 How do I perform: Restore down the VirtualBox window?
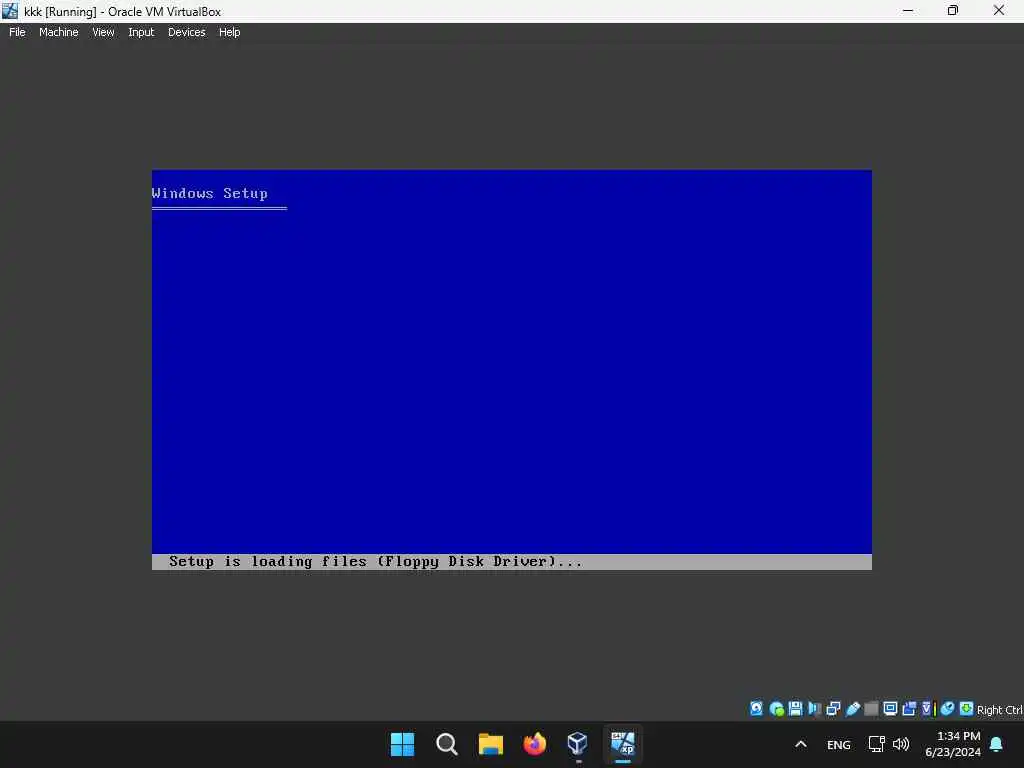coord(953,10)
